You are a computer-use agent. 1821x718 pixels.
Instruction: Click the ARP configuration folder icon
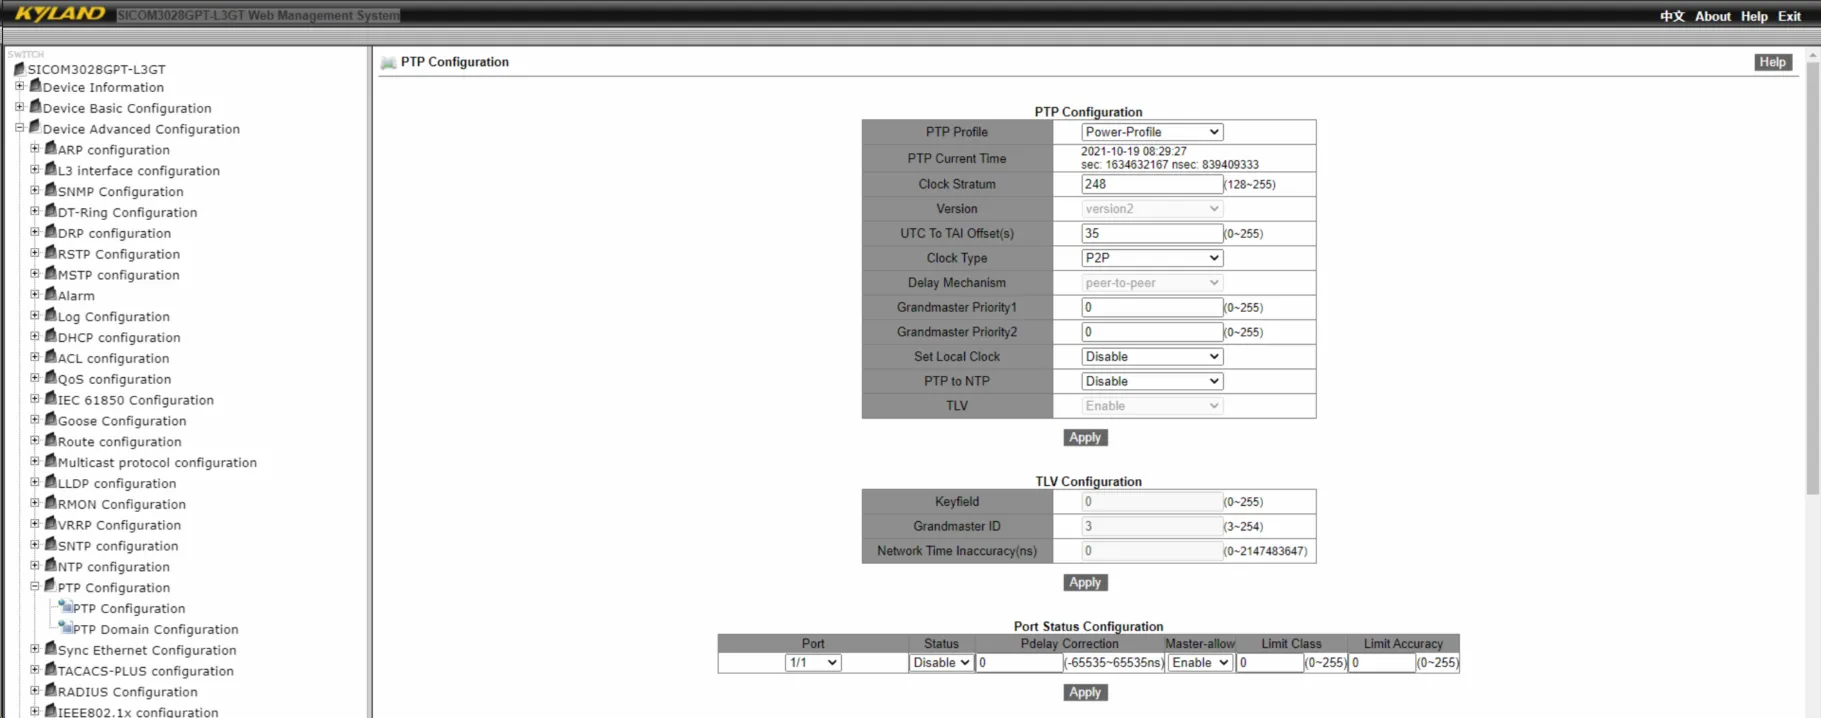click(x=50, y=149)
